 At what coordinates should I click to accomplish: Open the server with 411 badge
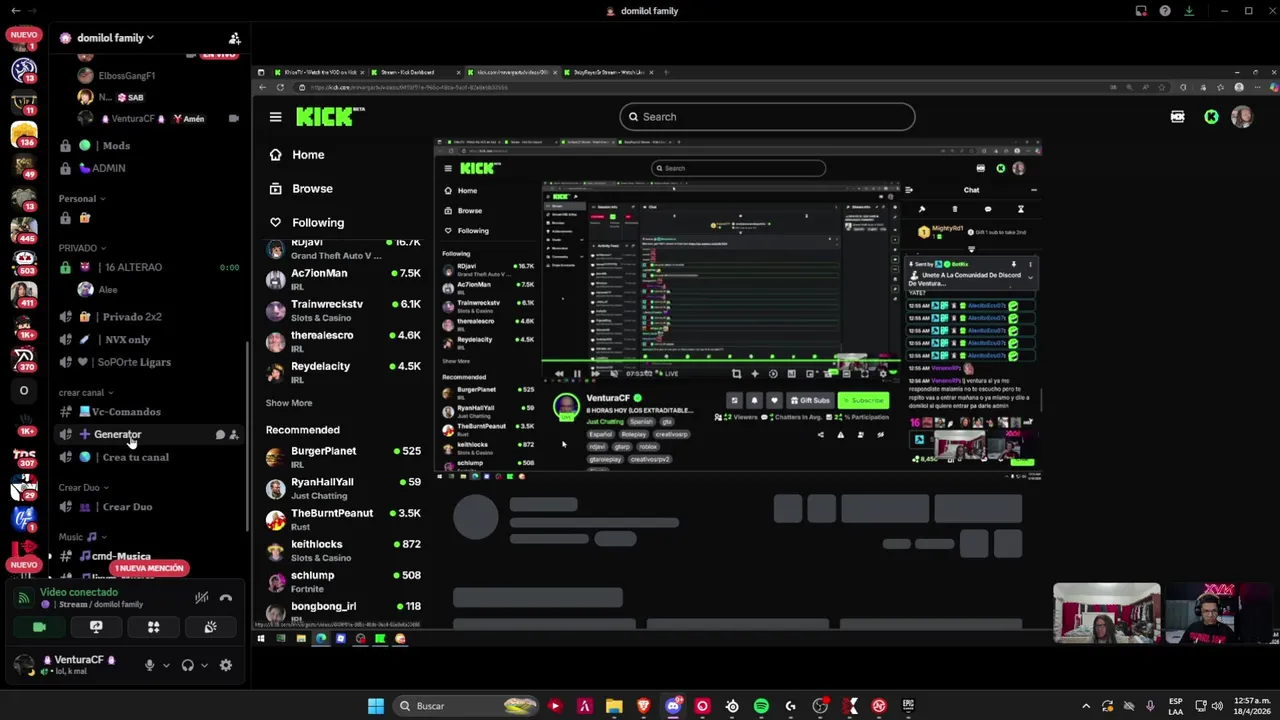24,294
